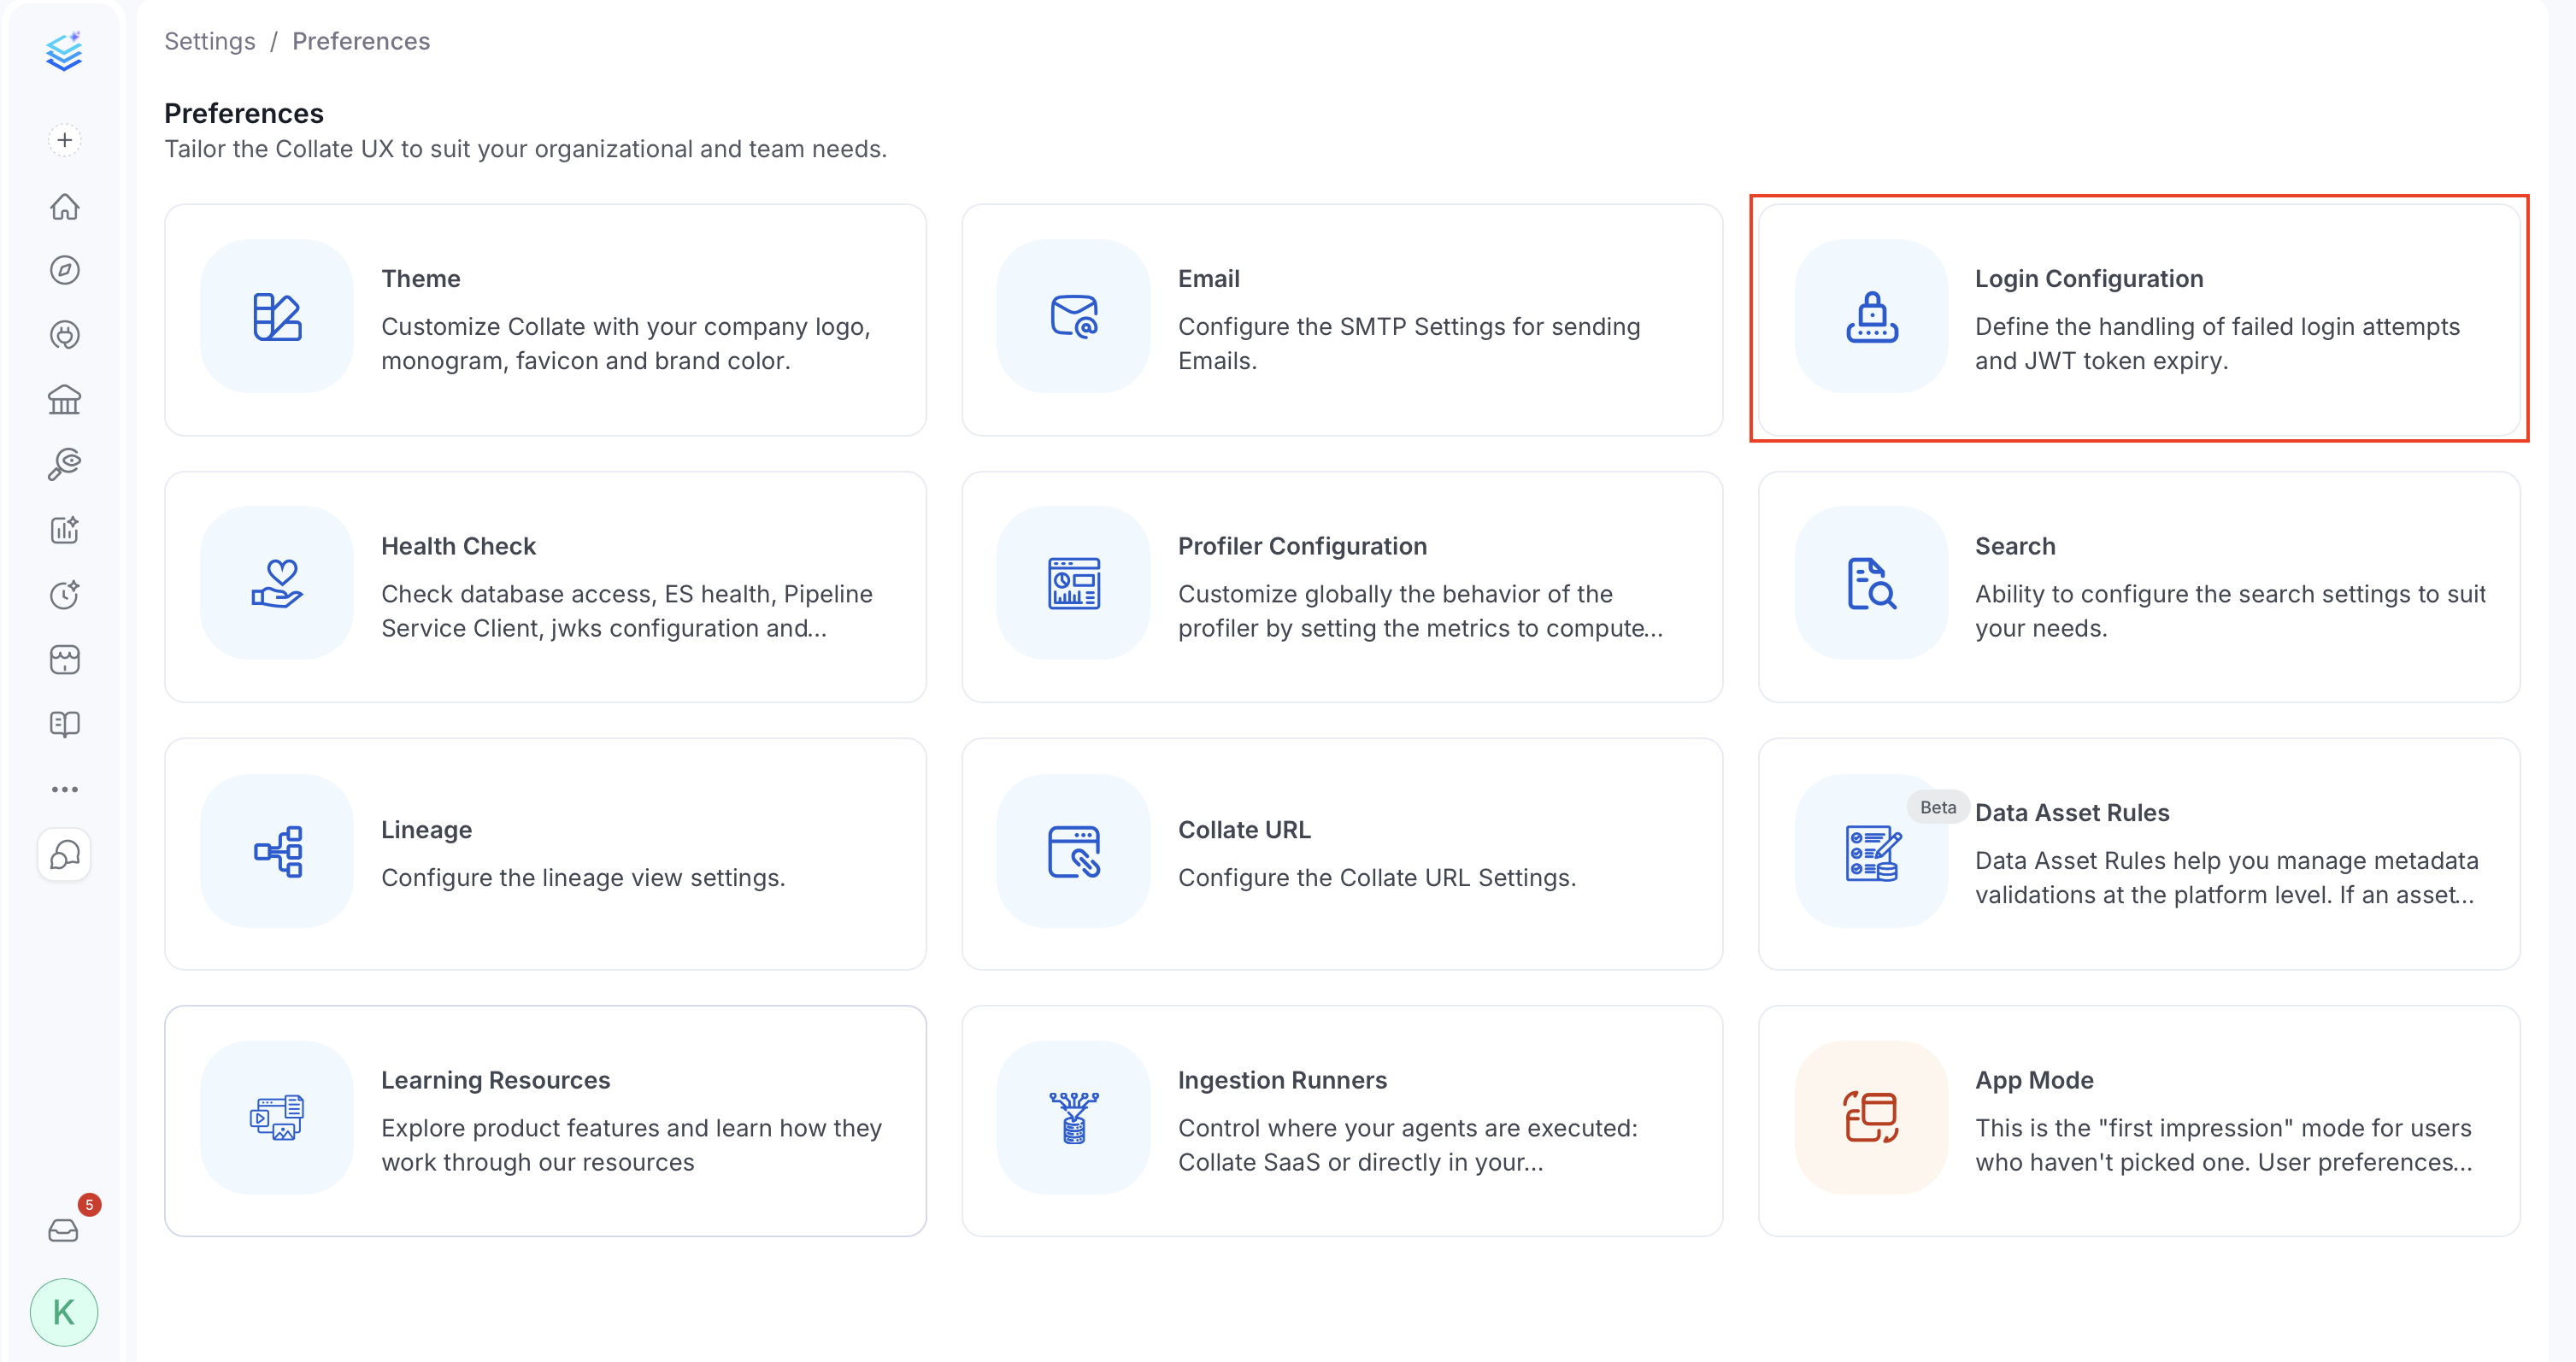Click 'Configure the Collate URL Settings.' text
The image size is (2576, 1362).
tap(1377, 878)
